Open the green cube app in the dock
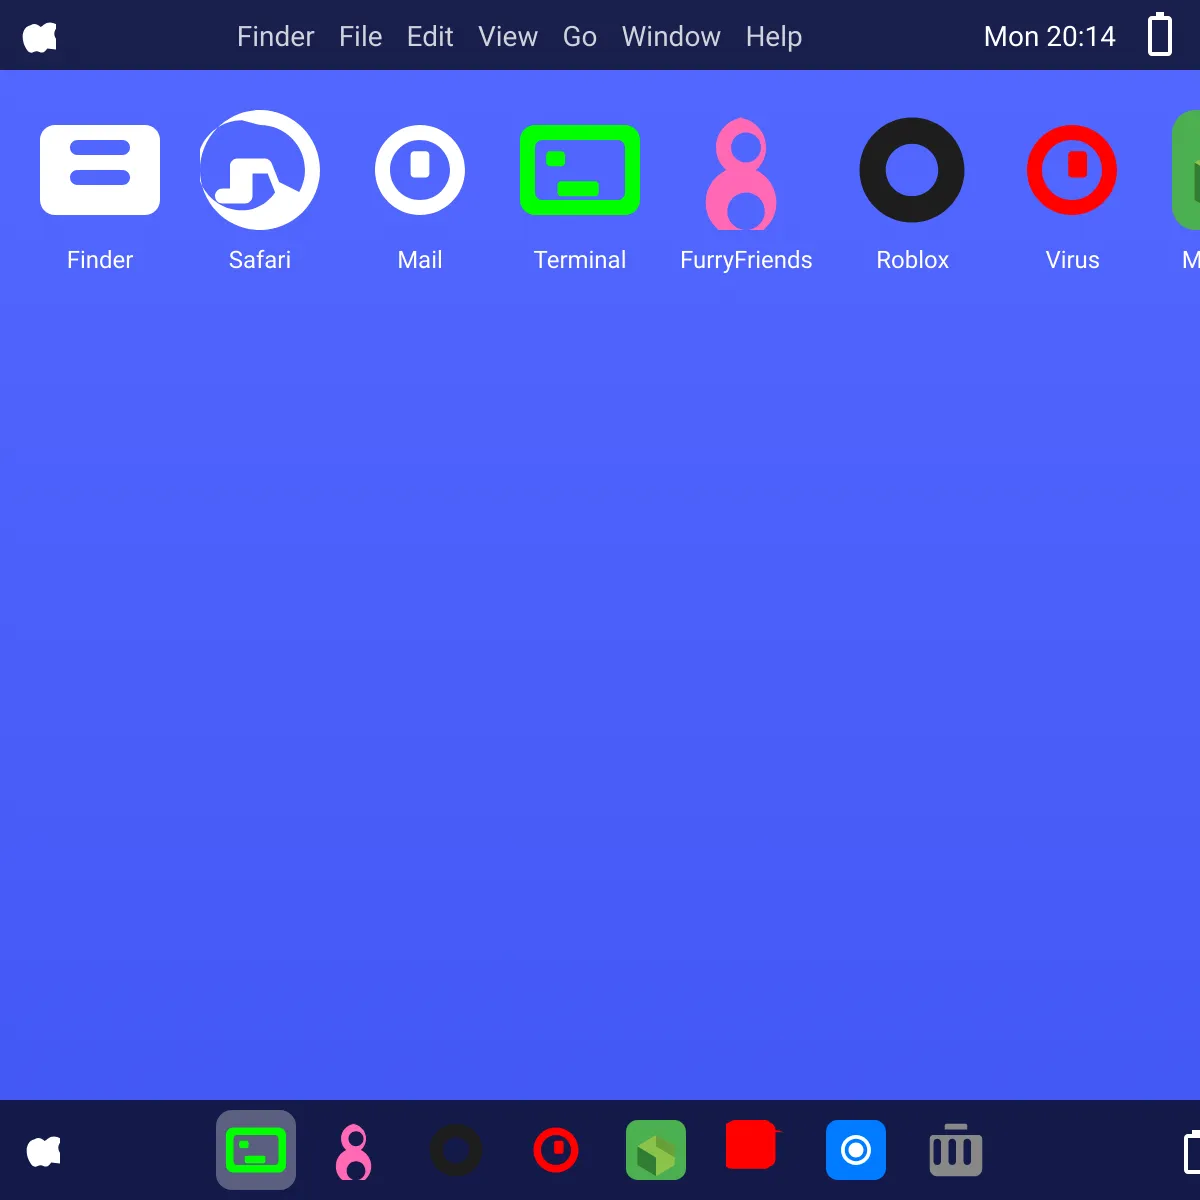Image resolution: width=1200 pixels, height=1200 pixels. (656, 1150)
